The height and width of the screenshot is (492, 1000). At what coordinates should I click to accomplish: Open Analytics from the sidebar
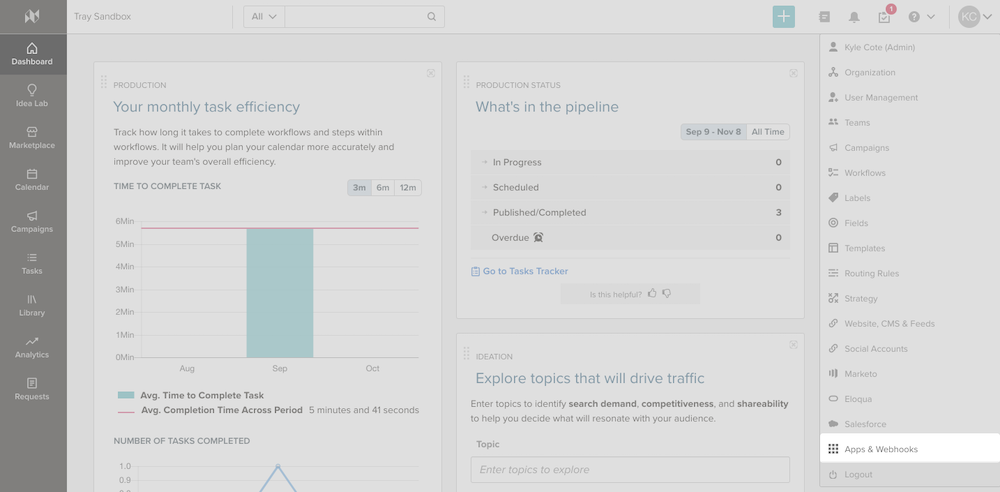click(32, 346)
